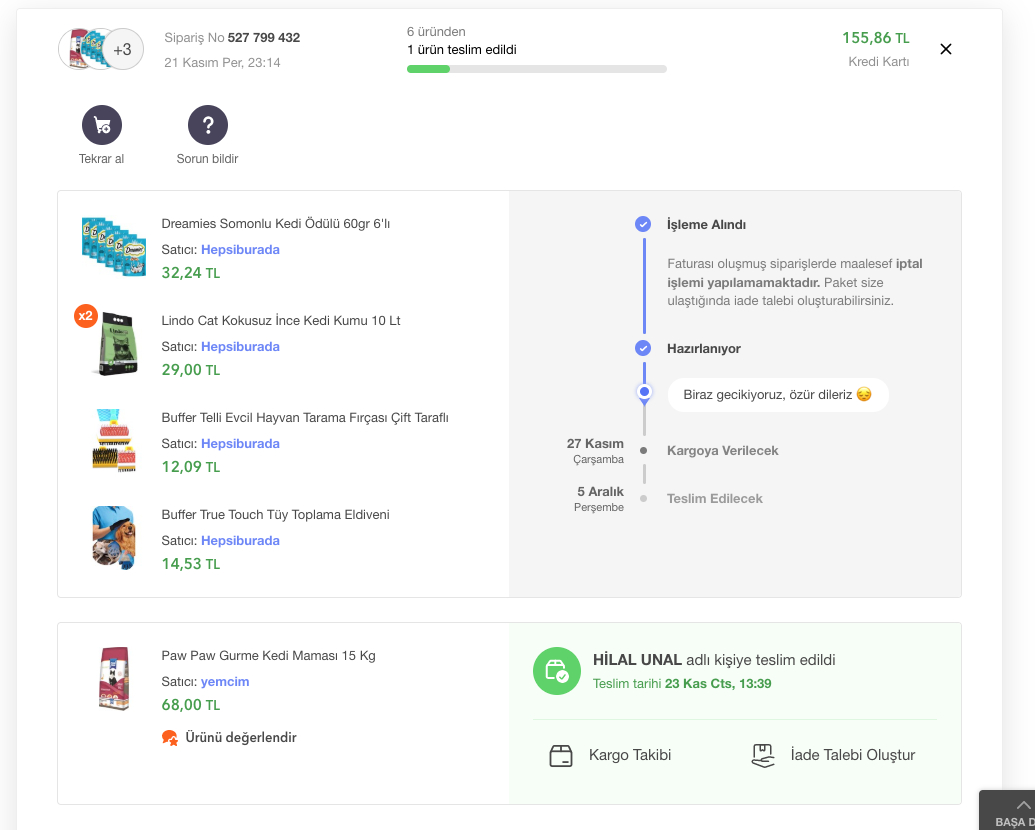
Task: Create return request via İade Talebi Oluştur
Action: pos(853,755)
